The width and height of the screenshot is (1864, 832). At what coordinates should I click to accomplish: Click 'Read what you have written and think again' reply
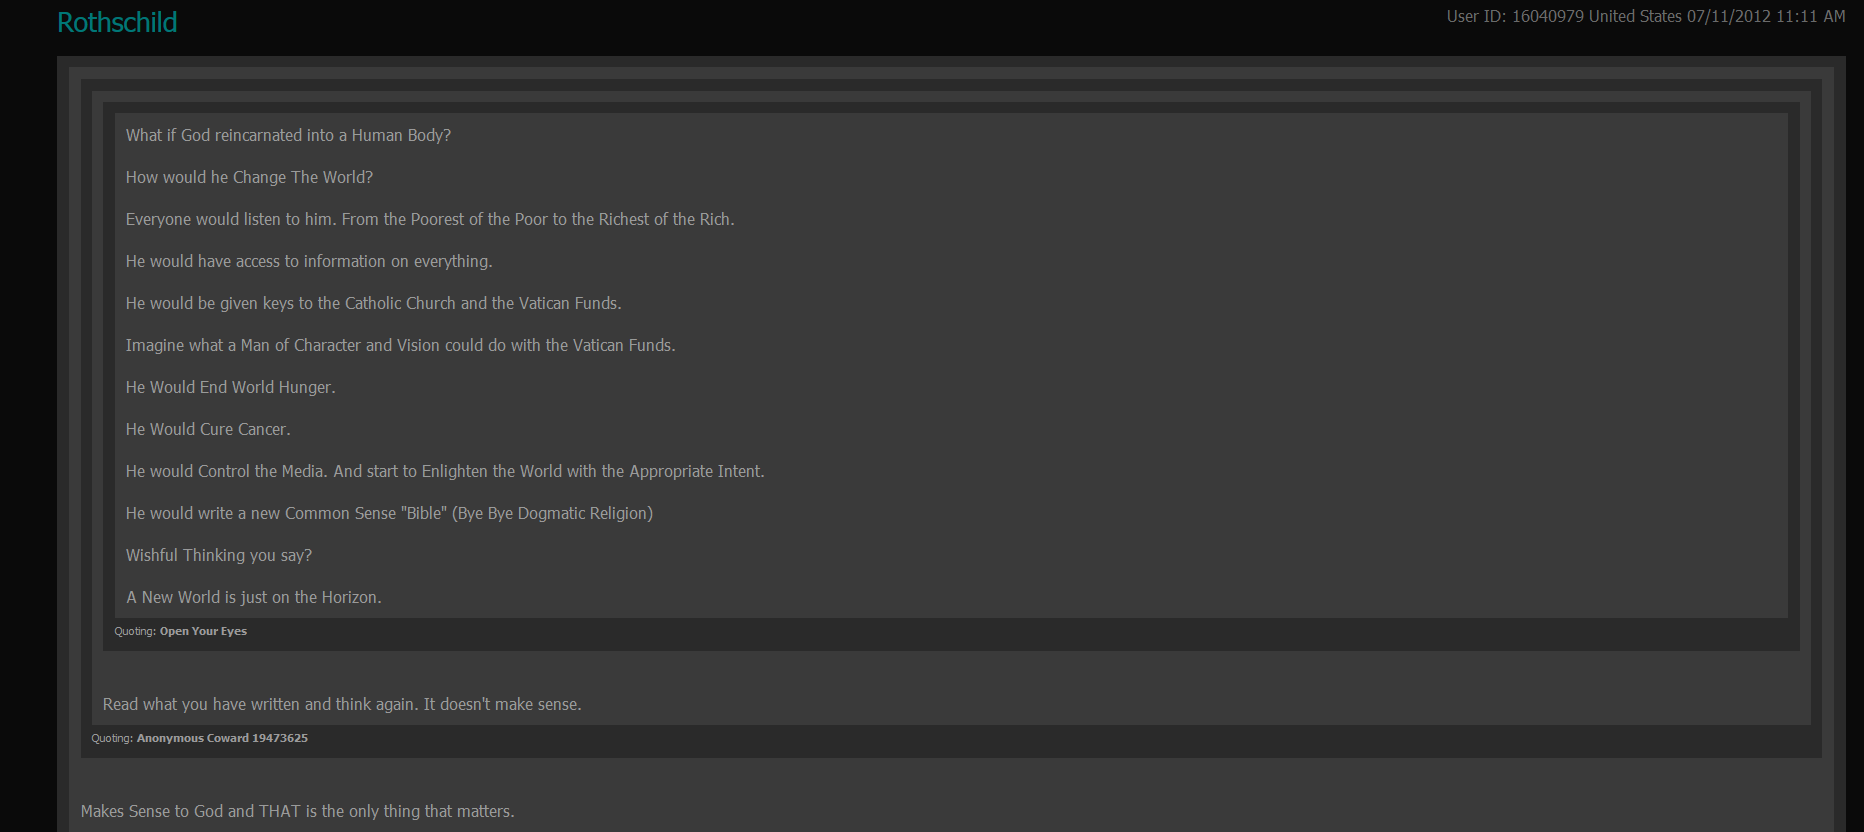tap(342, 704)
